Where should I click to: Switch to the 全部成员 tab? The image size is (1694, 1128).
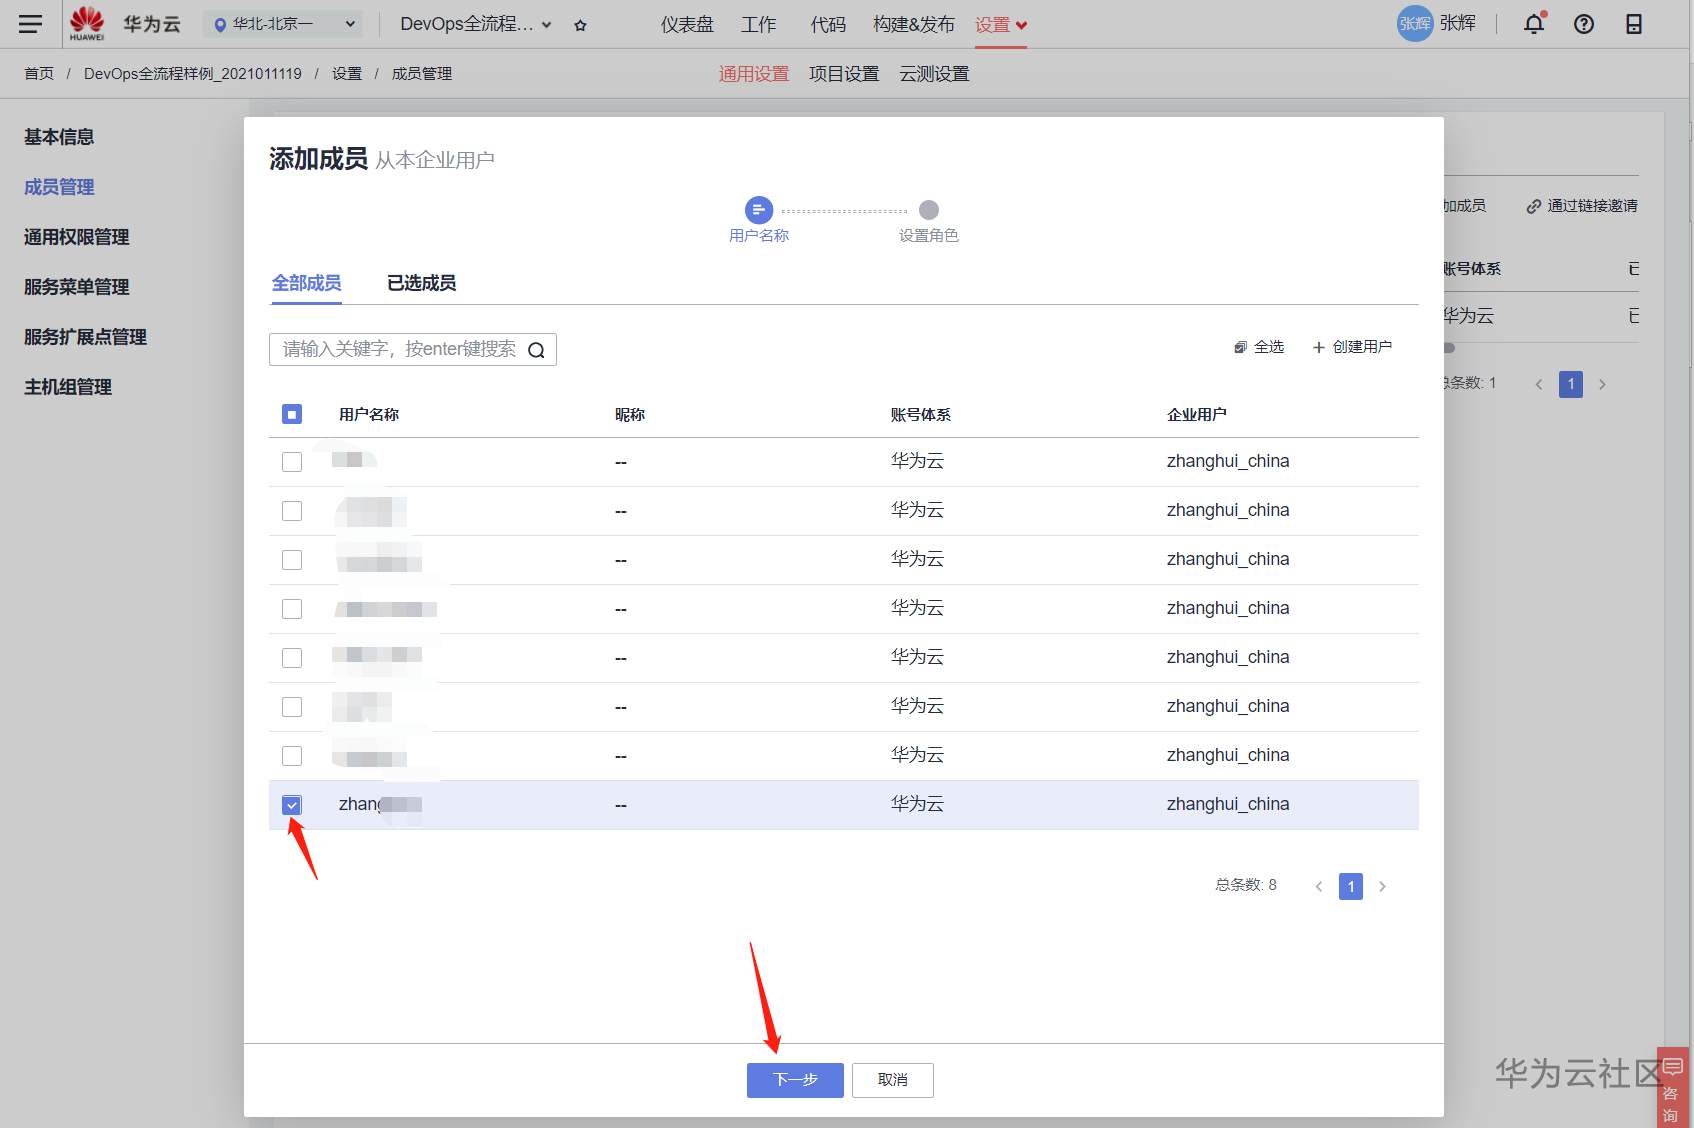click(307, 283)
